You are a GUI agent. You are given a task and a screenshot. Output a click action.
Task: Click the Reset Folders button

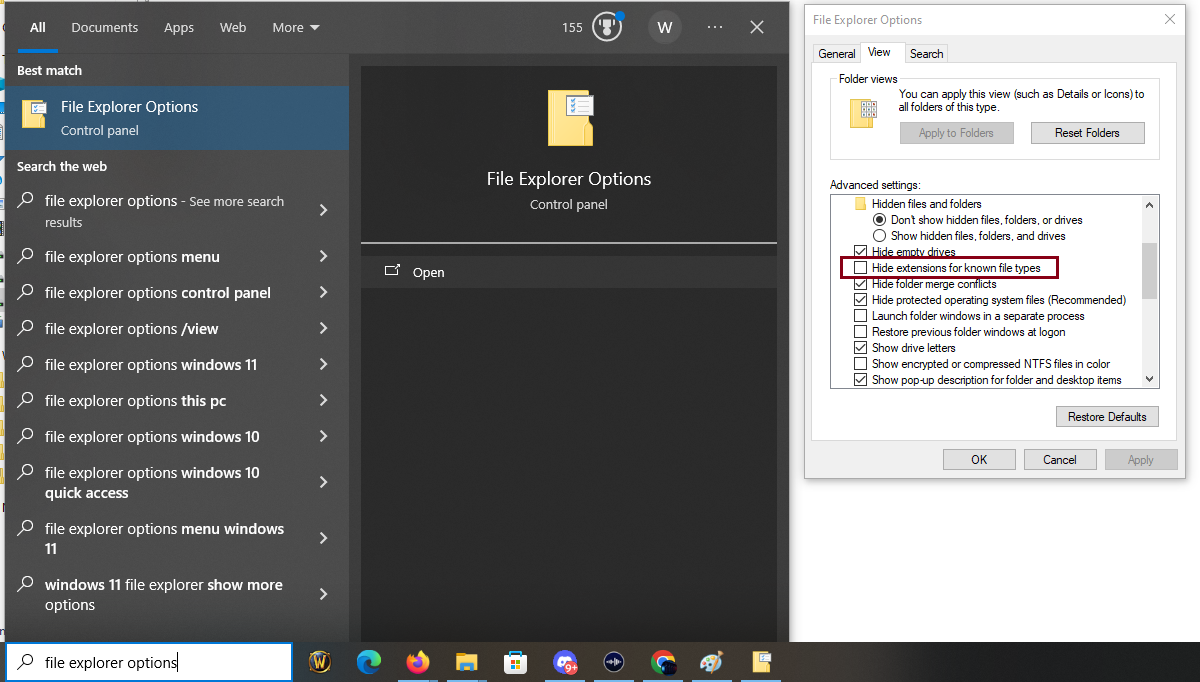1087,132
